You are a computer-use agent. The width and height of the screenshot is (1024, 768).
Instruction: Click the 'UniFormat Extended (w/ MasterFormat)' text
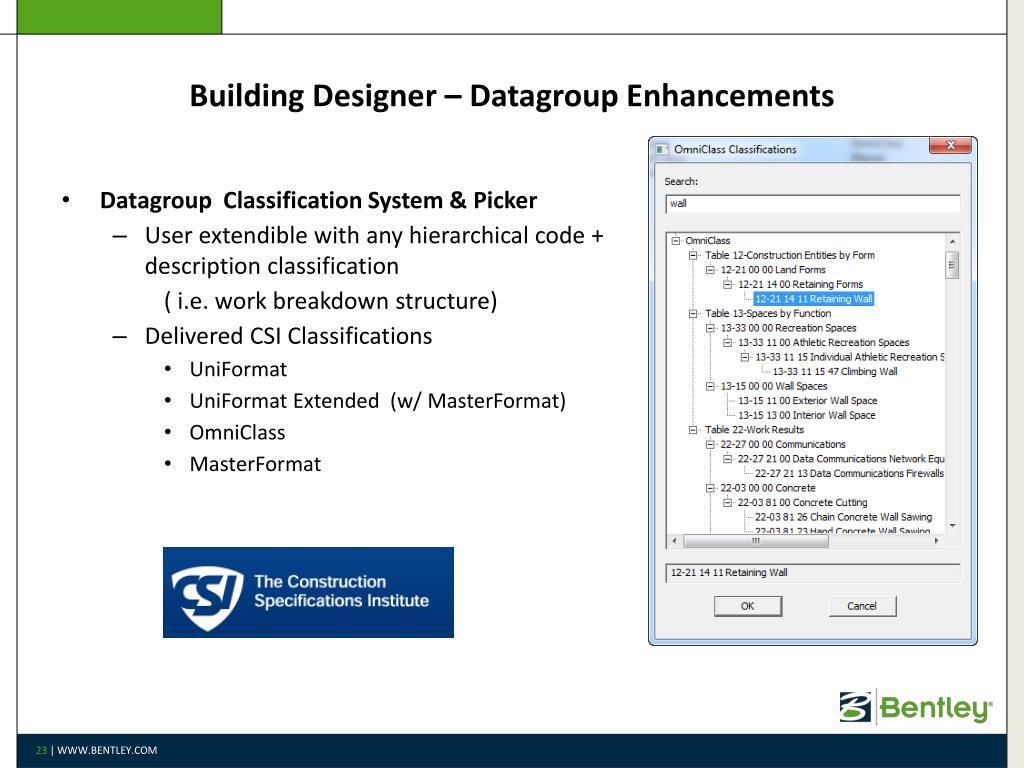coord(377,401)
